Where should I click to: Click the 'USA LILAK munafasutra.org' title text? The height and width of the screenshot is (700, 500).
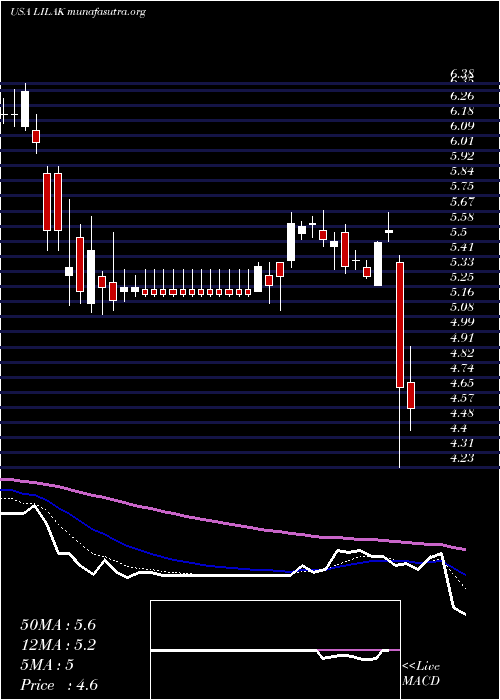pos(78,12)
